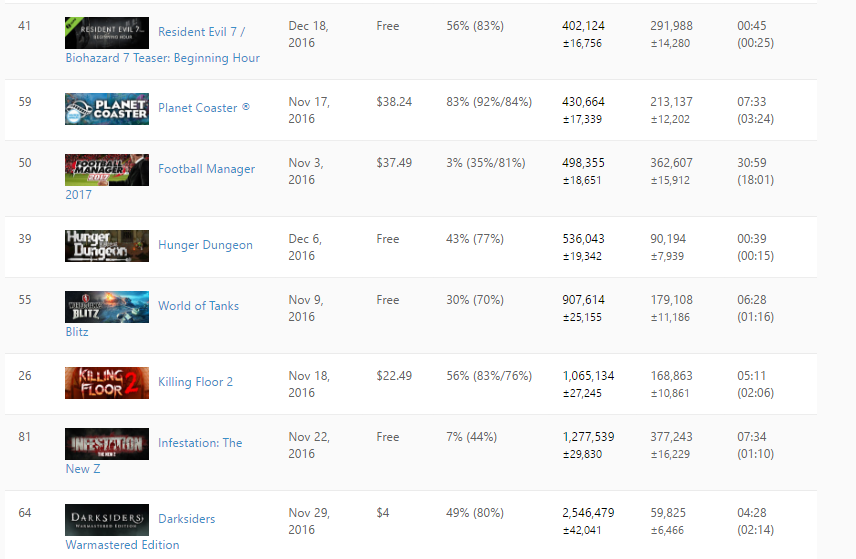Select the Hunger Dungeon thumbnail image
The width and height of the screenshot is (856, 559).
107,246
